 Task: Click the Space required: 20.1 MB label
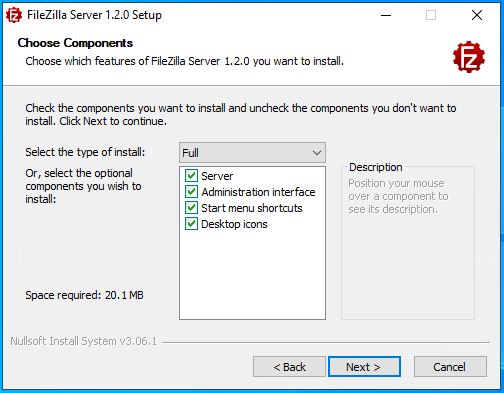(x=84, y=295)
